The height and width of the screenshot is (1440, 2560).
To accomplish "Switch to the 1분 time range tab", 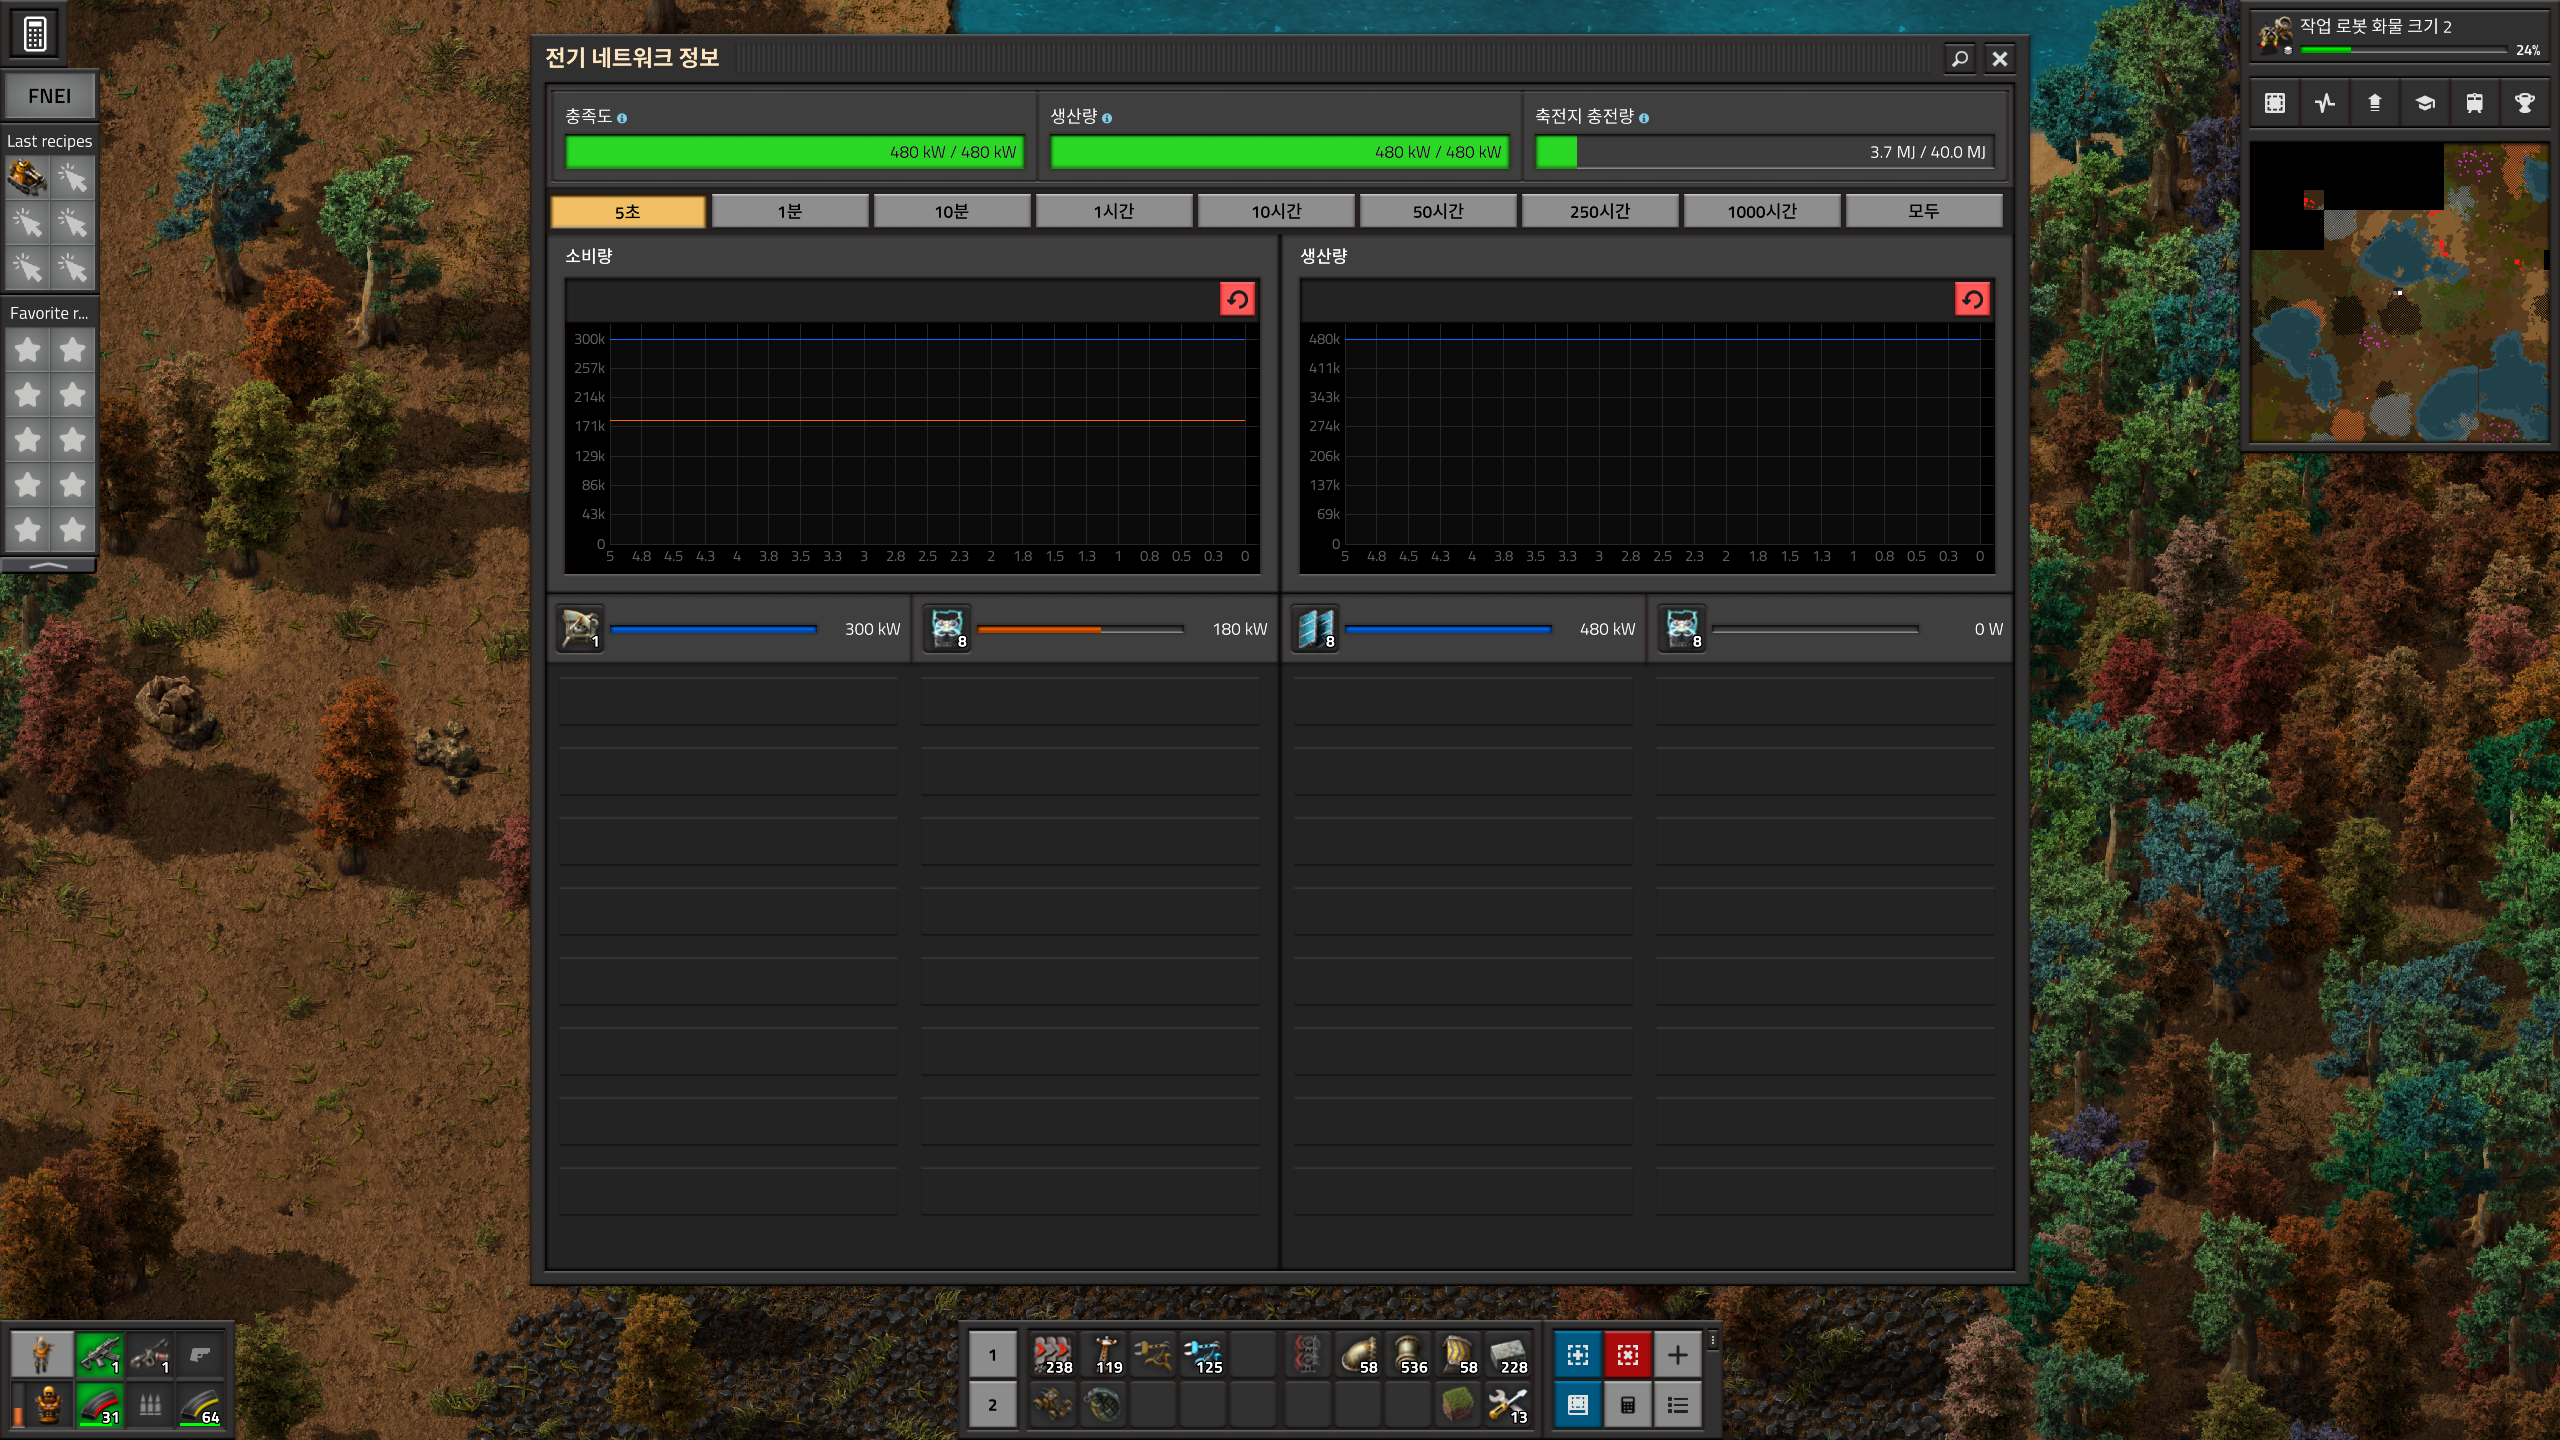I will pos(790,211).
